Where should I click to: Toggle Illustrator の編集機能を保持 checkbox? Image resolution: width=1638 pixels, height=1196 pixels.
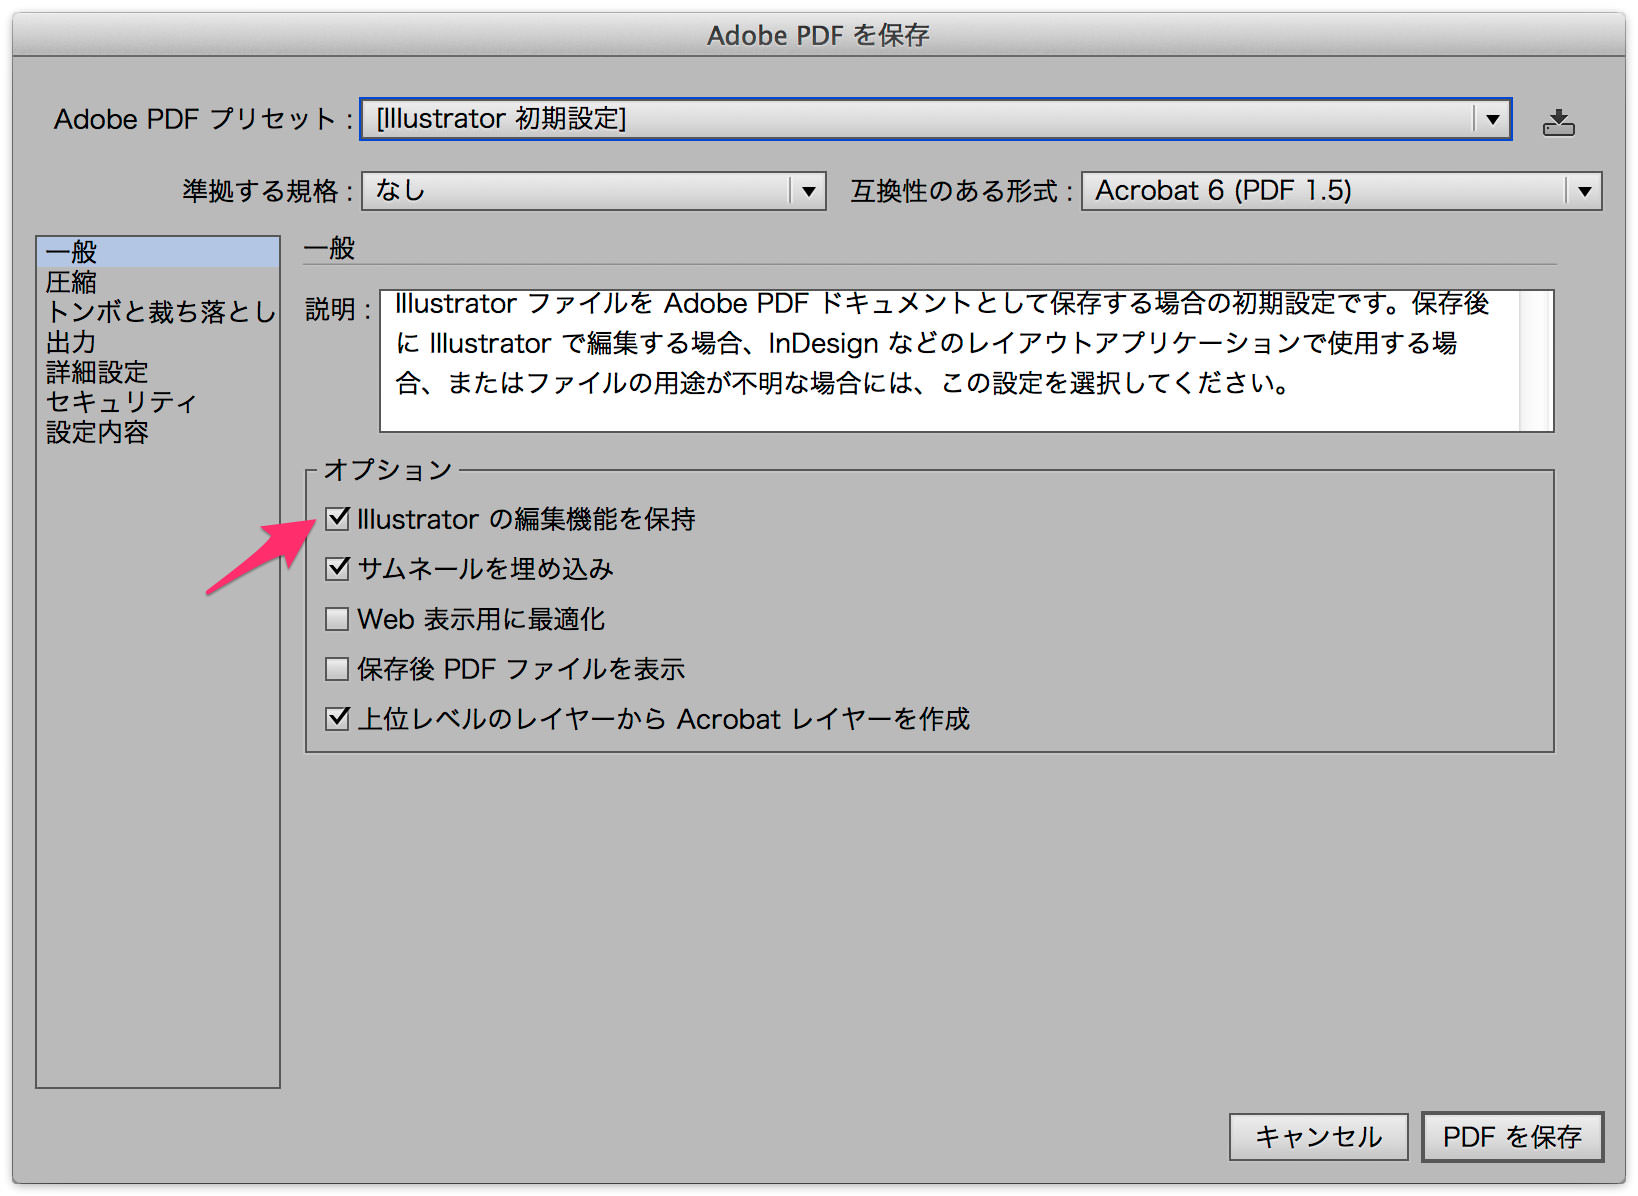click(338, 518)
